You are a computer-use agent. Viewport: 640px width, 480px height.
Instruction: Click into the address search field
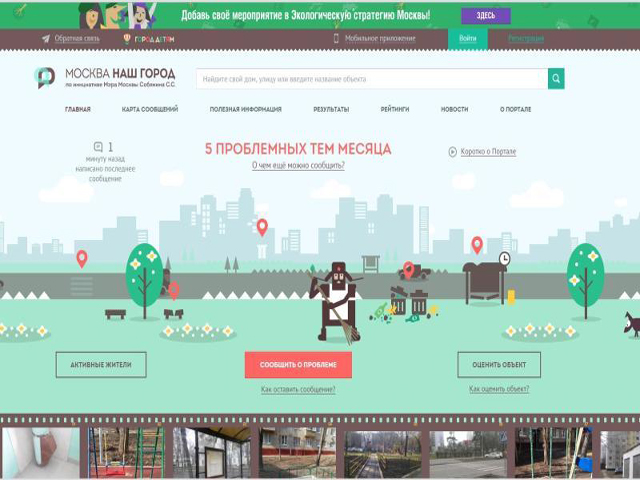click(x=370, y=79)
